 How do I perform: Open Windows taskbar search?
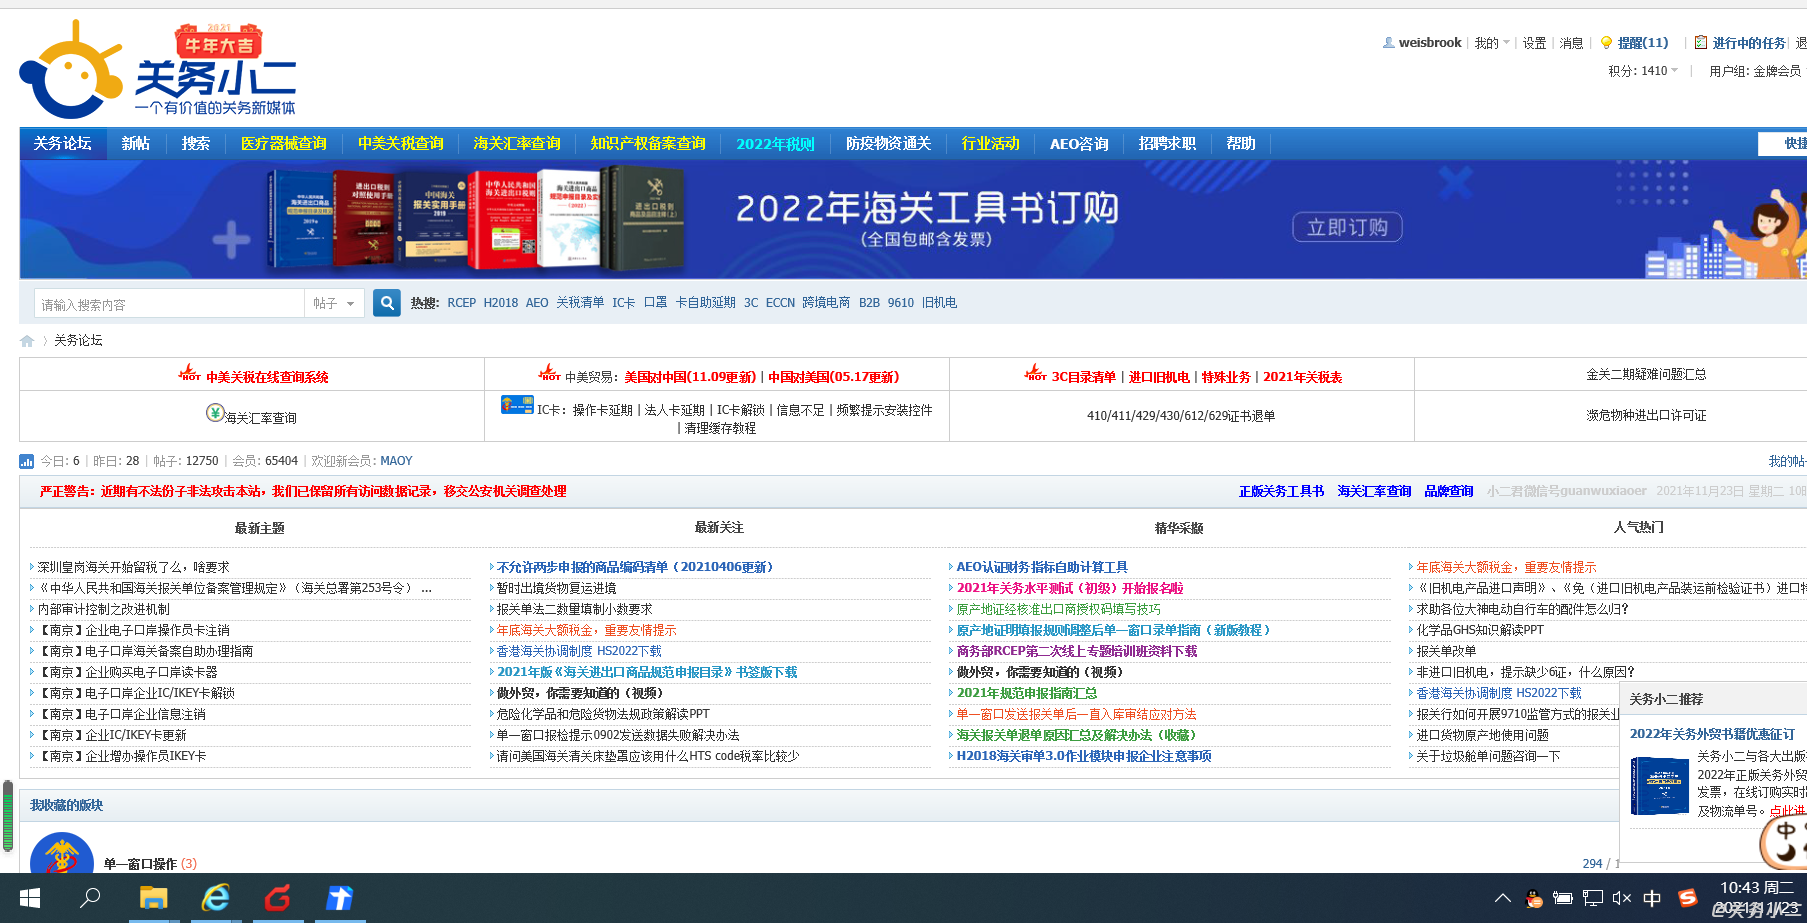[91, 898]
